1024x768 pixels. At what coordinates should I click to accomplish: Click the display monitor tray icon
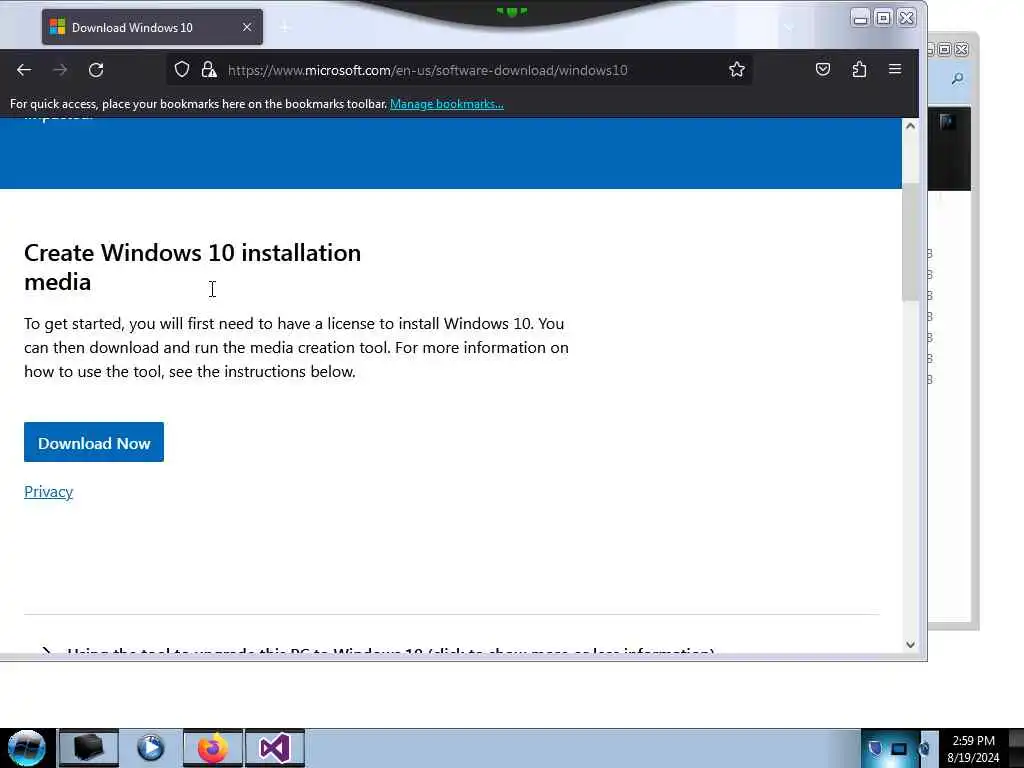[x=899, y=748]
